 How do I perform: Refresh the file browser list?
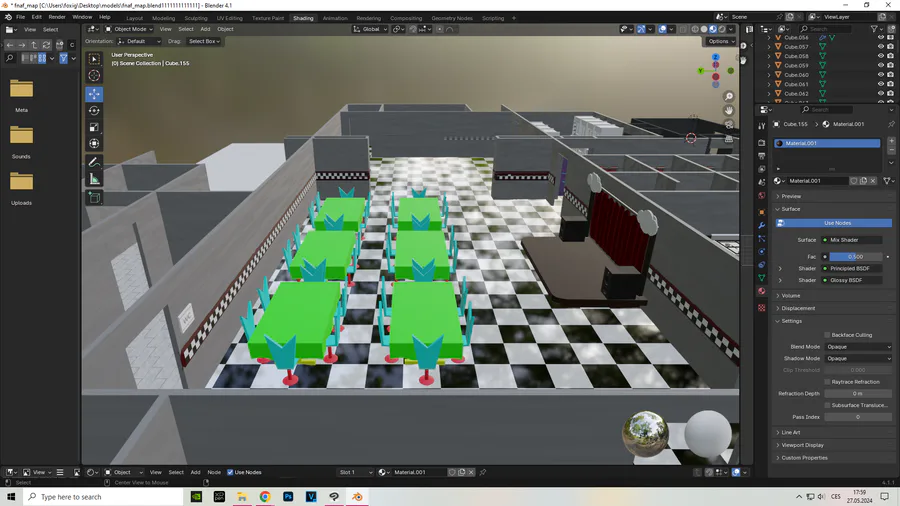point(46,45)
